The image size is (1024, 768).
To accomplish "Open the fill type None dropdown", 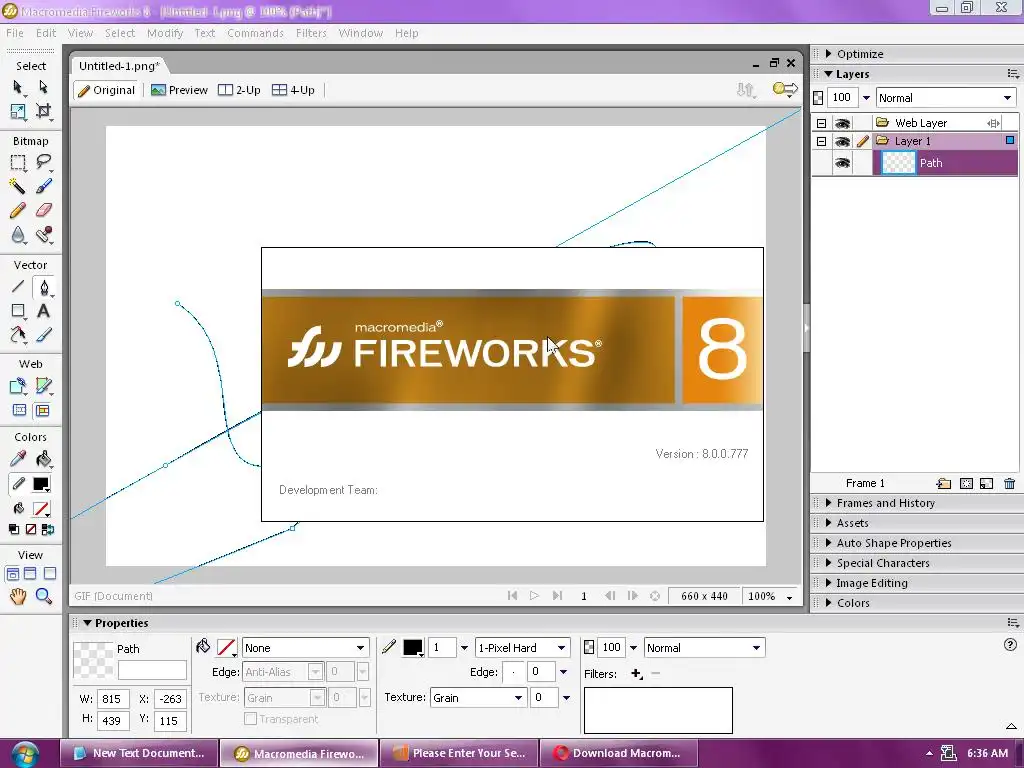I will 305,648.
